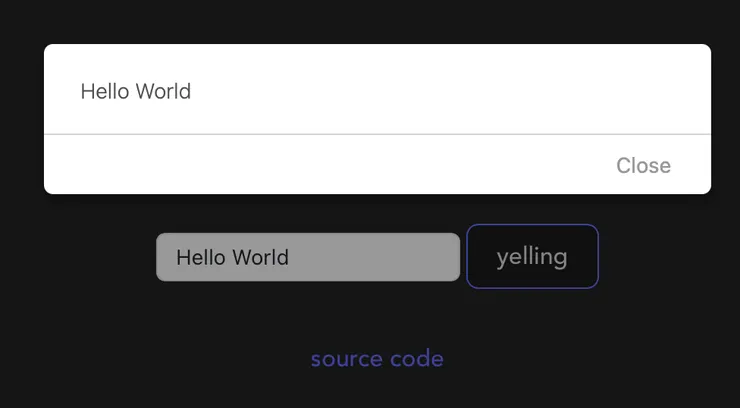
Task: Click empty right end of the input
Action: click(420, 257)
